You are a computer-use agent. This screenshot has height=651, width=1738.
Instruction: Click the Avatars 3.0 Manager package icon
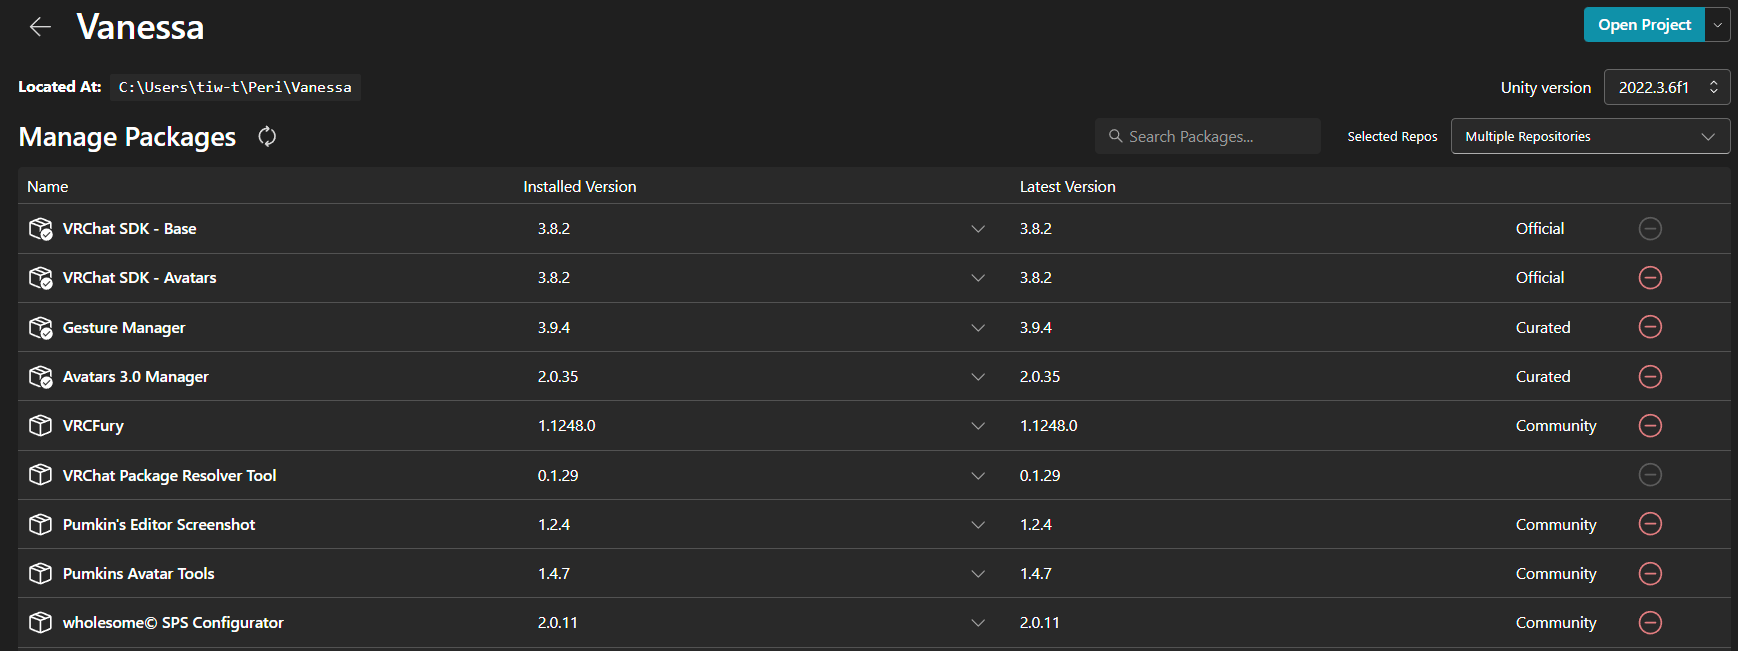pyautogui.click(x=40, y=377)
